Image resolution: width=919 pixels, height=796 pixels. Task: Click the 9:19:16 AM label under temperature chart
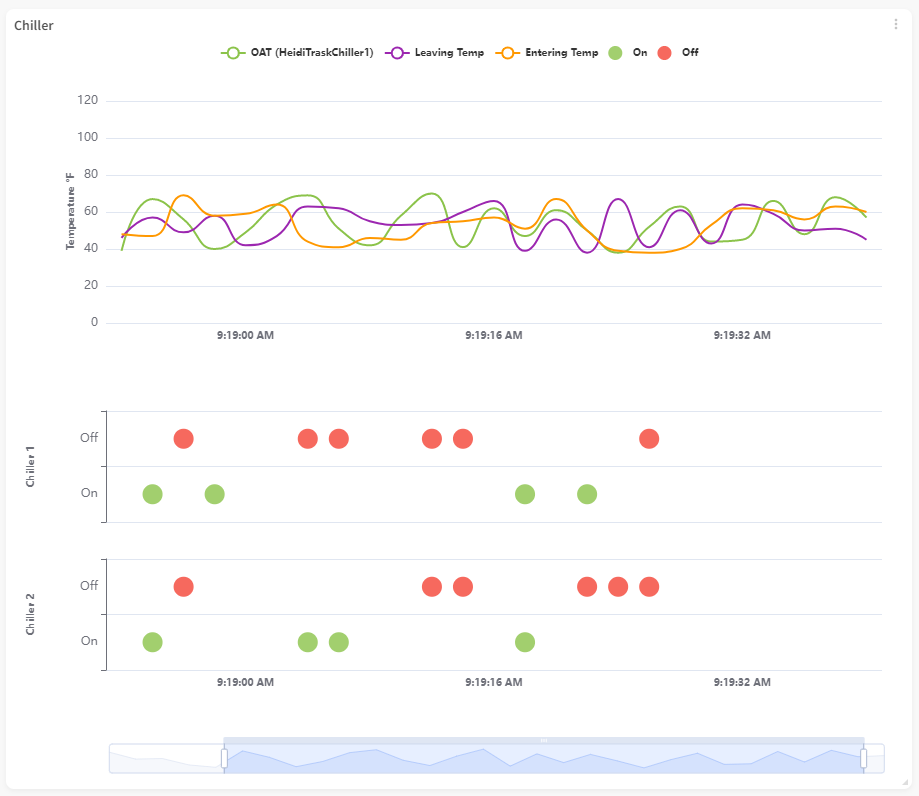pos(493,336)
